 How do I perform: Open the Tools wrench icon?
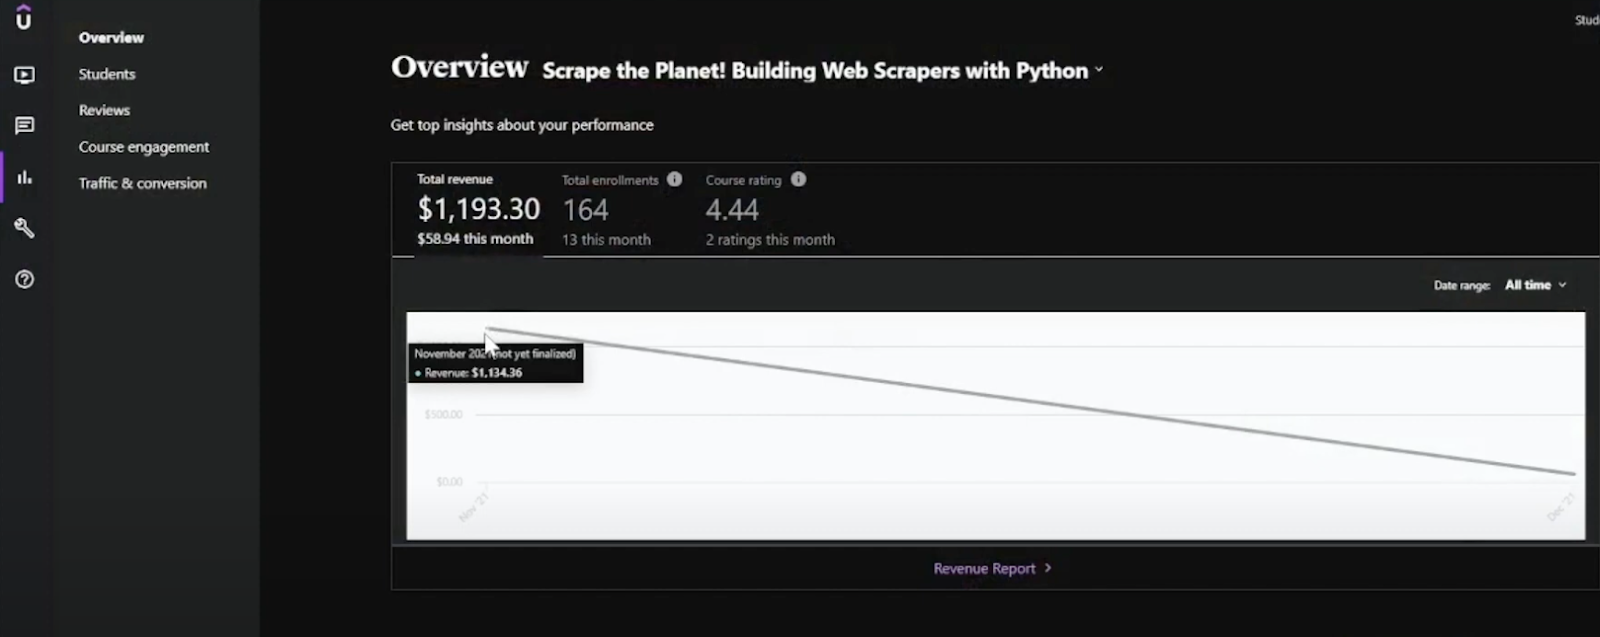pos(24,228)
